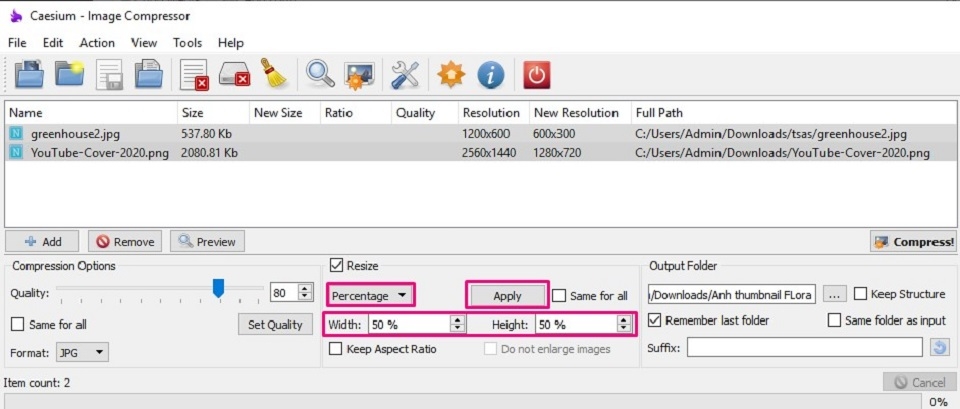Click the Add button
960x409 pixels.
[x=42, y=241]
